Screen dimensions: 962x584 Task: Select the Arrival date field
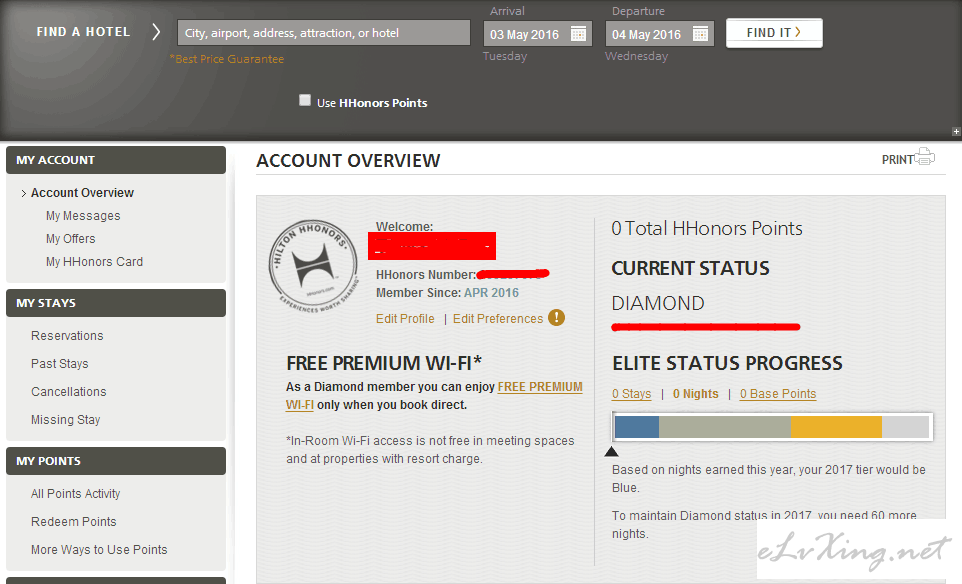tap(537, 34)
